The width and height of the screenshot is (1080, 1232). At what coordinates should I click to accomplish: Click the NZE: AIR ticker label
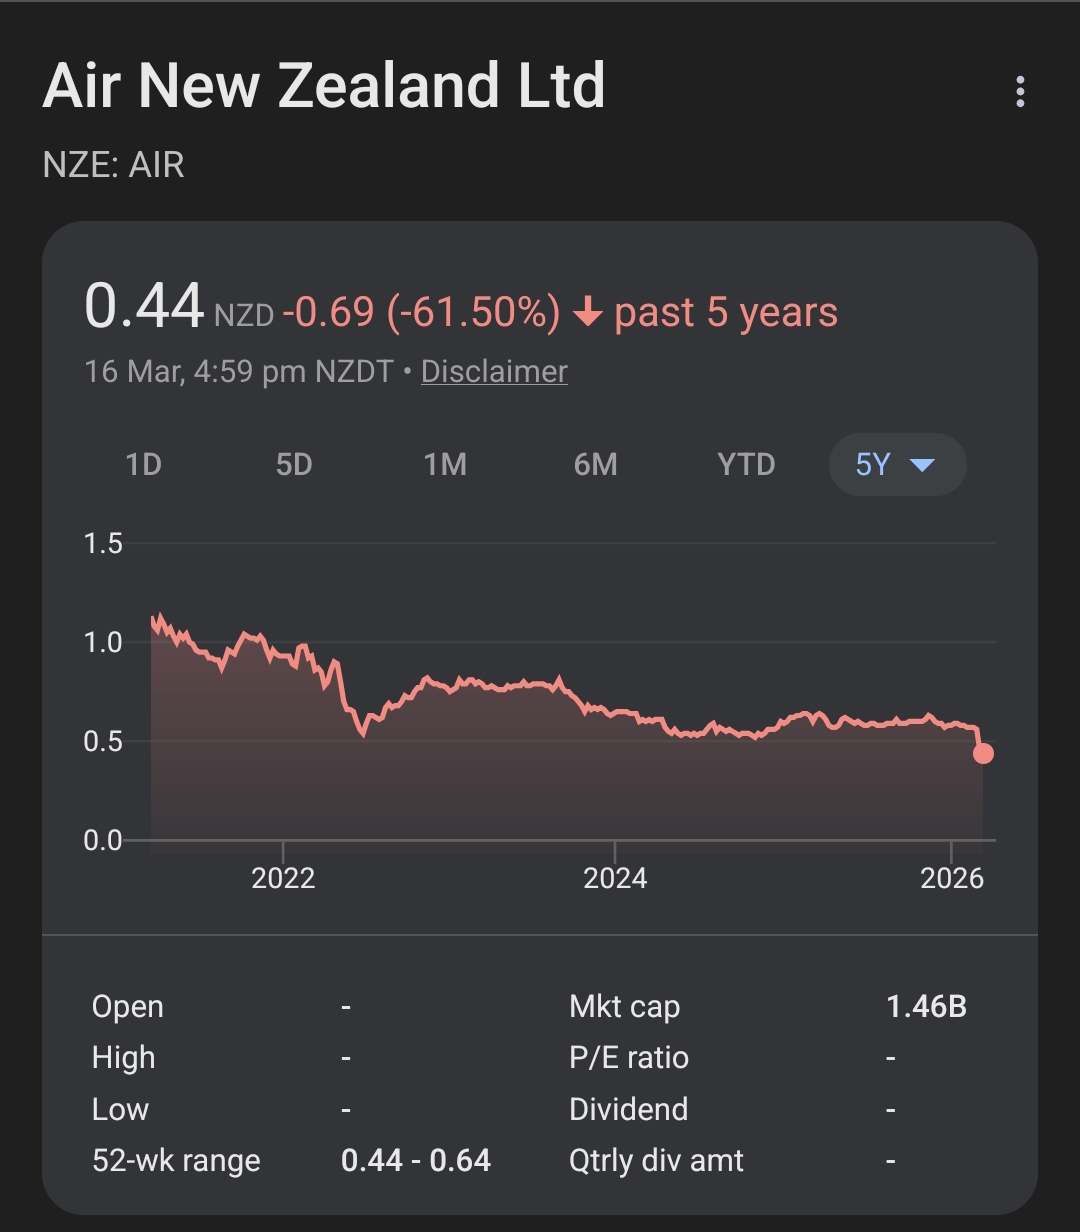pyautogui.click(x=114, y=165)
